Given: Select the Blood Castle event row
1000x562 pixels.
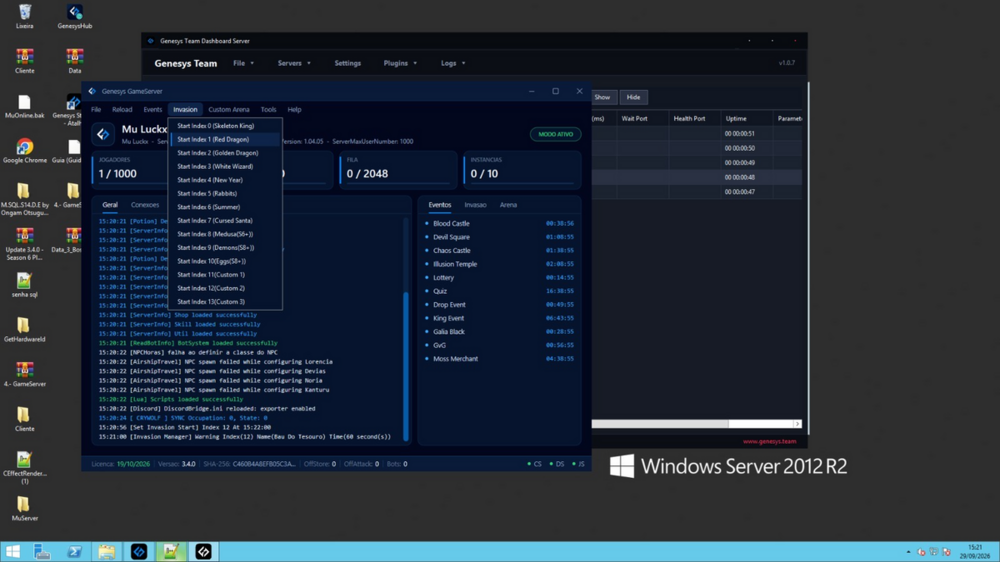Looking at the screenshot, I should pyautogui.click(x=500, y=224).
